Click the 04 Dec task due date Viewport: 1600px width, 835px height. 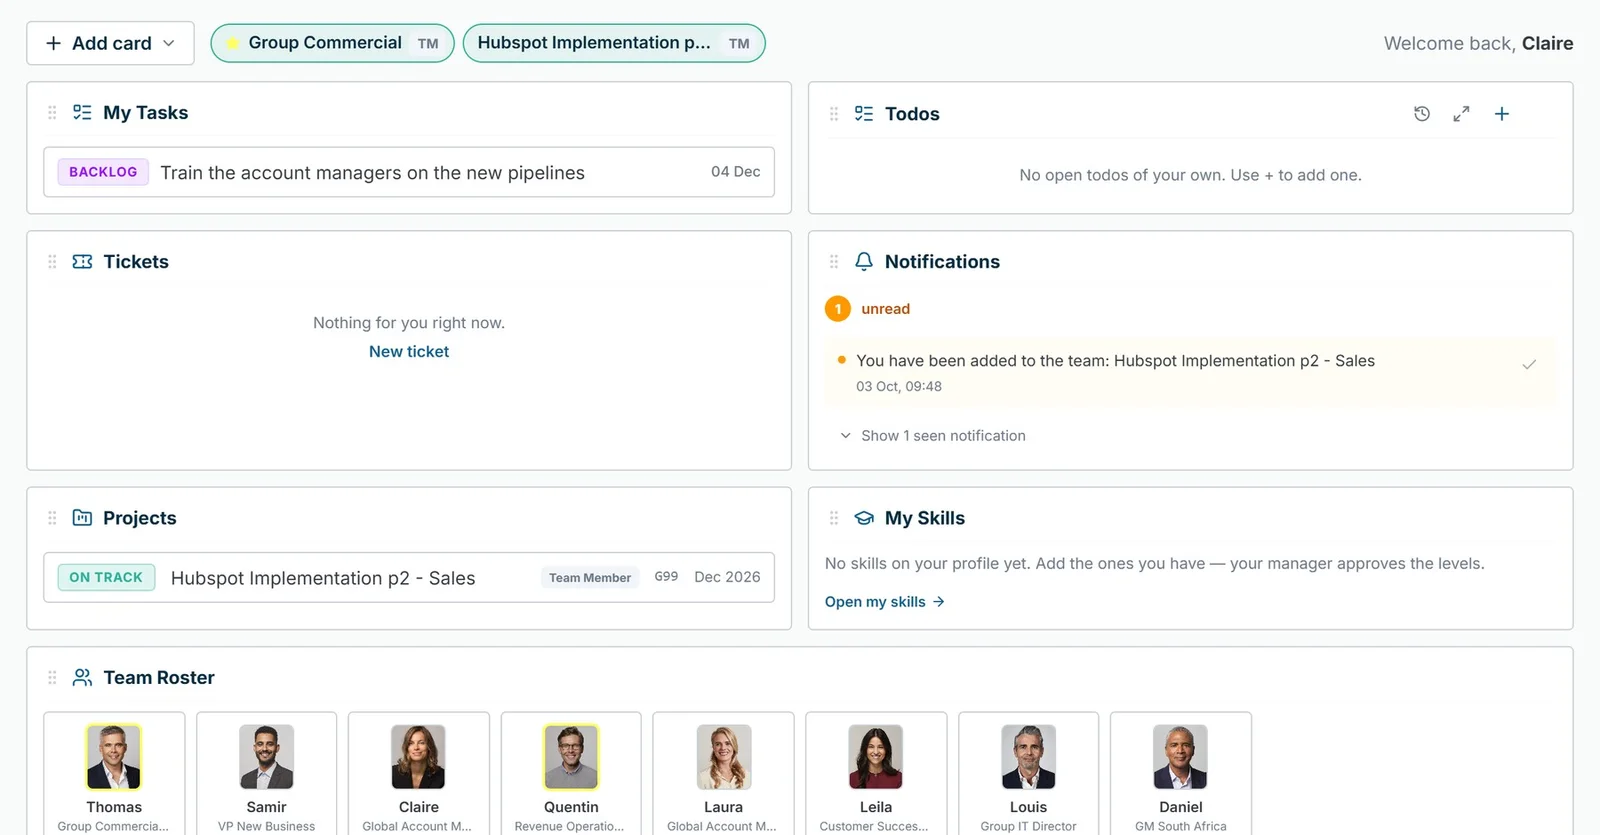(736, 172)
